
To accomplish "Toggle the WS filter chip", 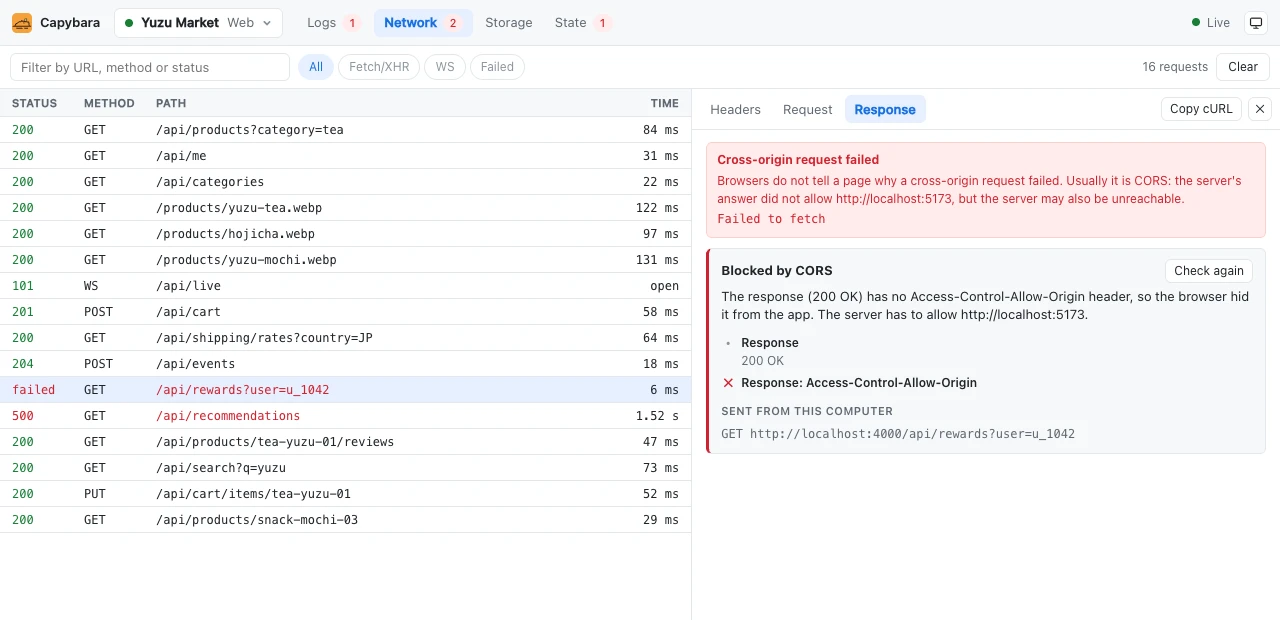I will coord(445,67).
